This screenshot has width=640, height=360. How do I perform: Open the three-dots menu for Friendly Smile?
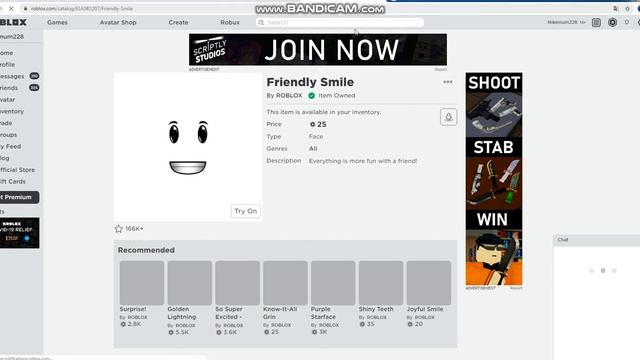448,82
